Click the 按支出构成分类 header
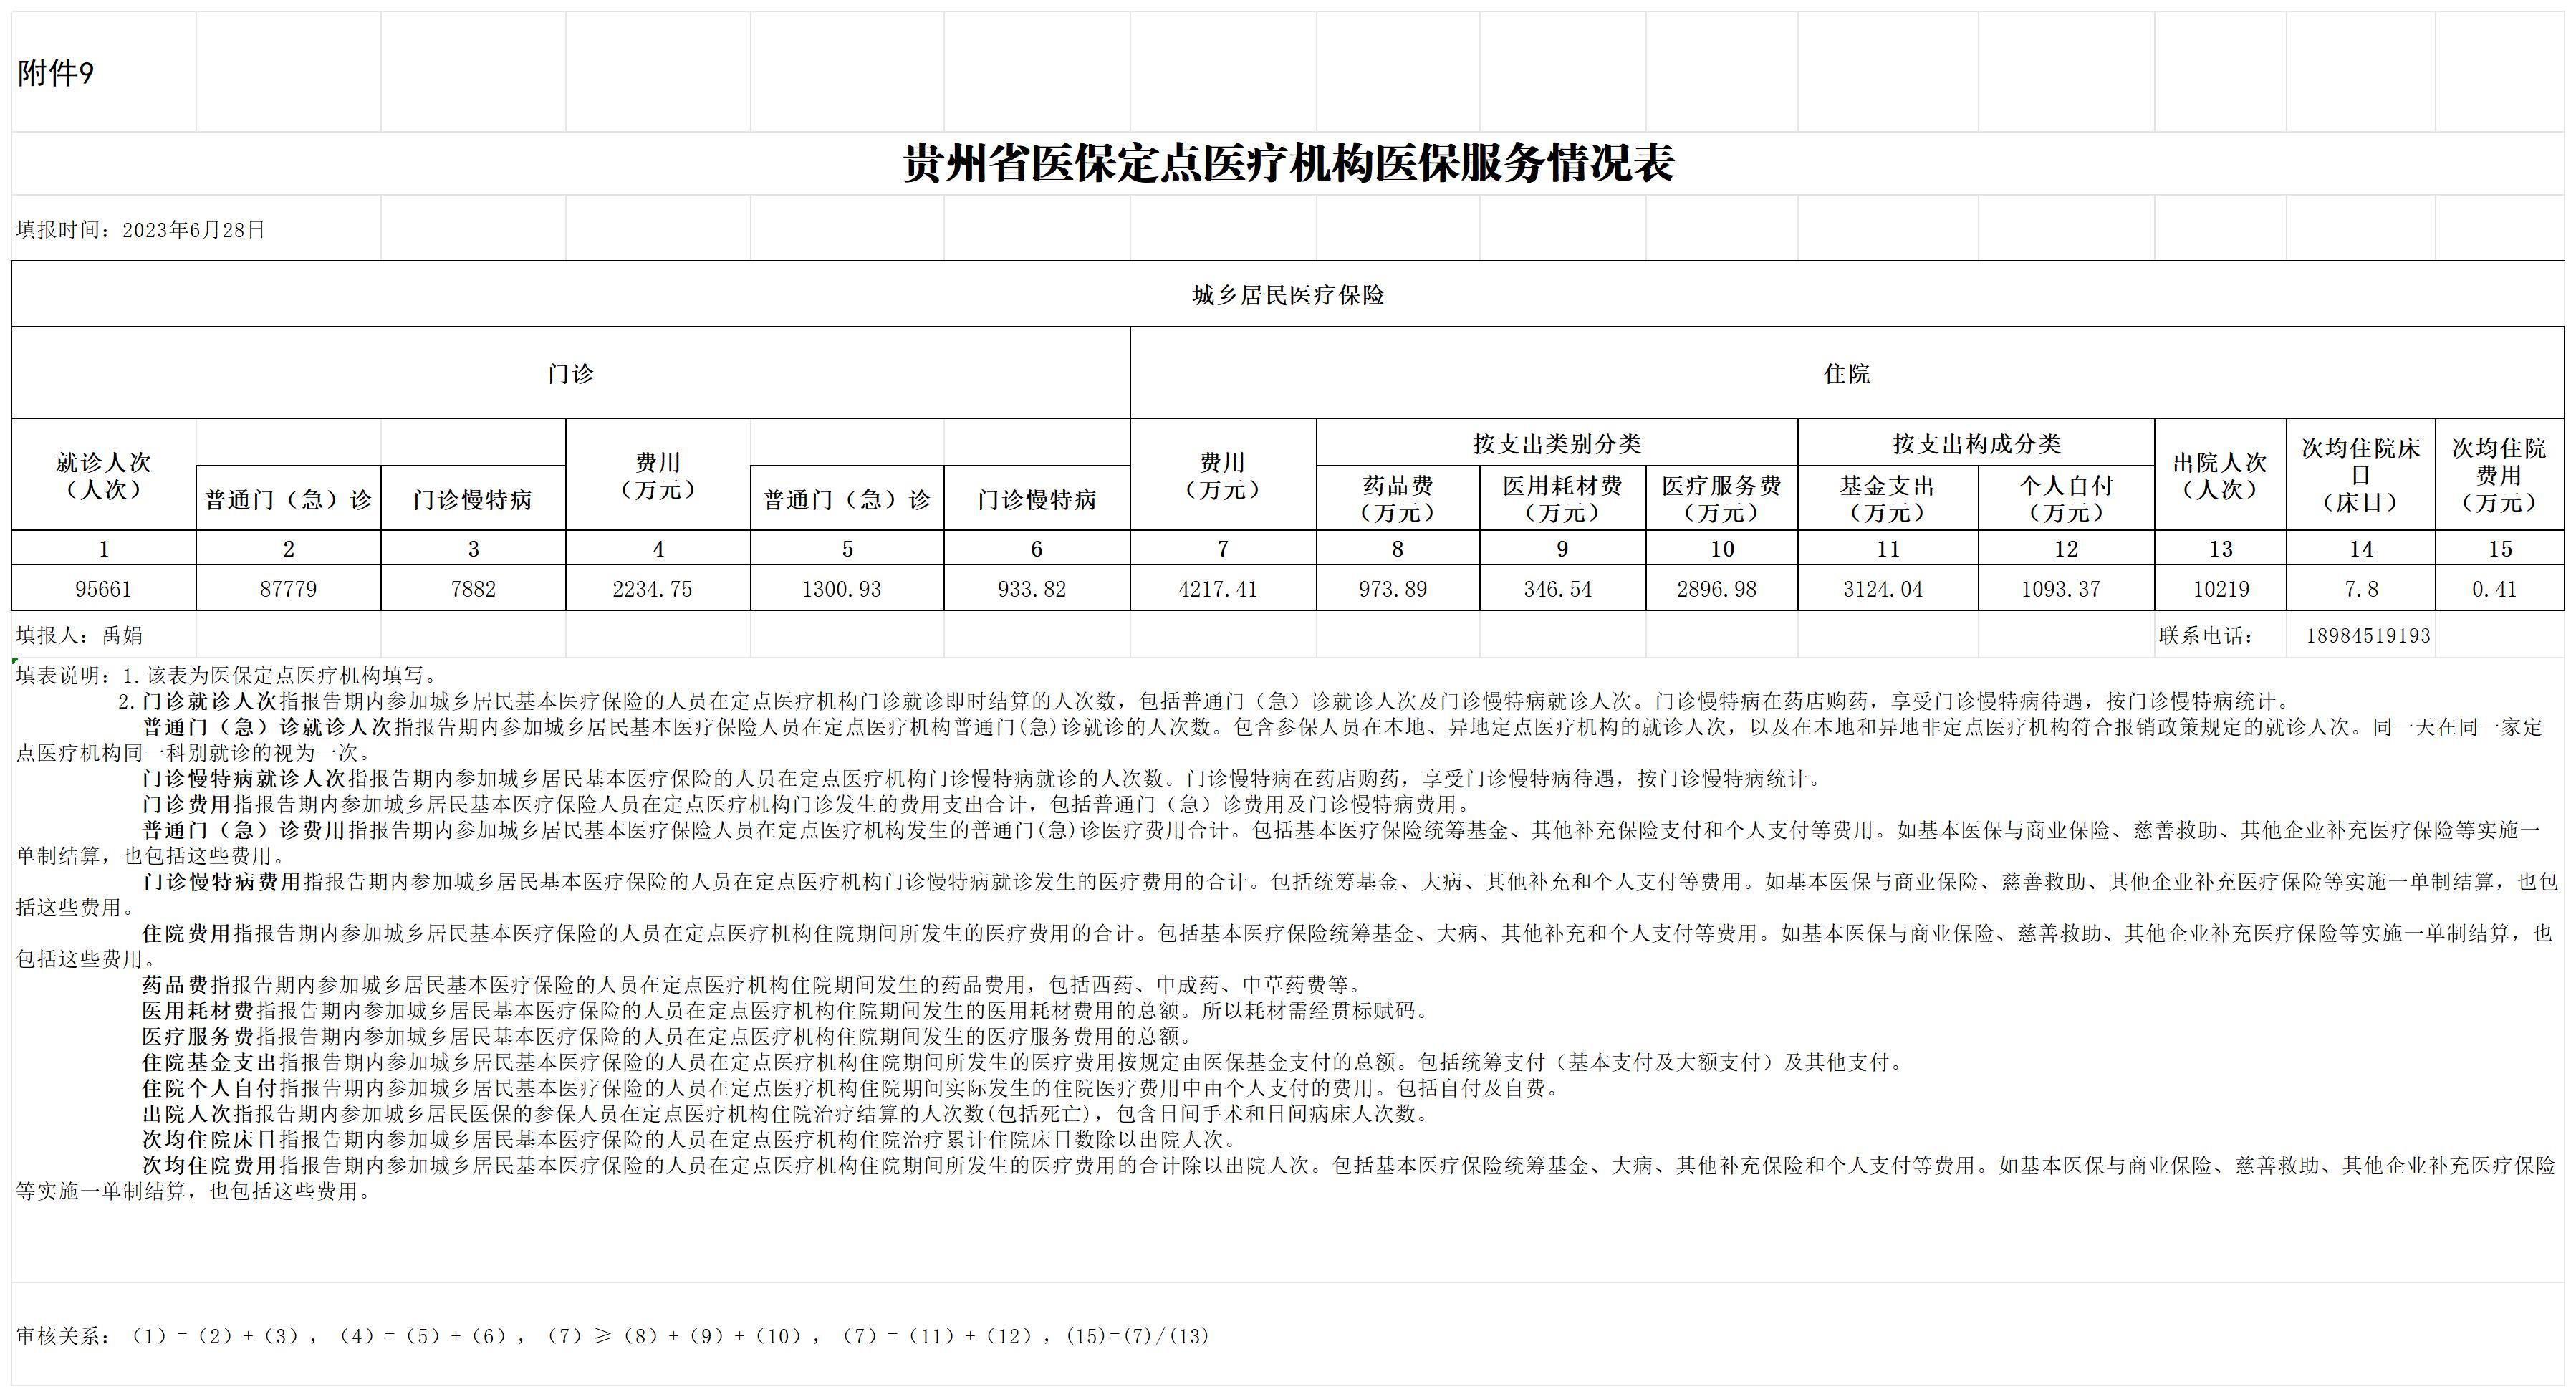Screen dimensions: 2576x1397 pos(1976,443)
